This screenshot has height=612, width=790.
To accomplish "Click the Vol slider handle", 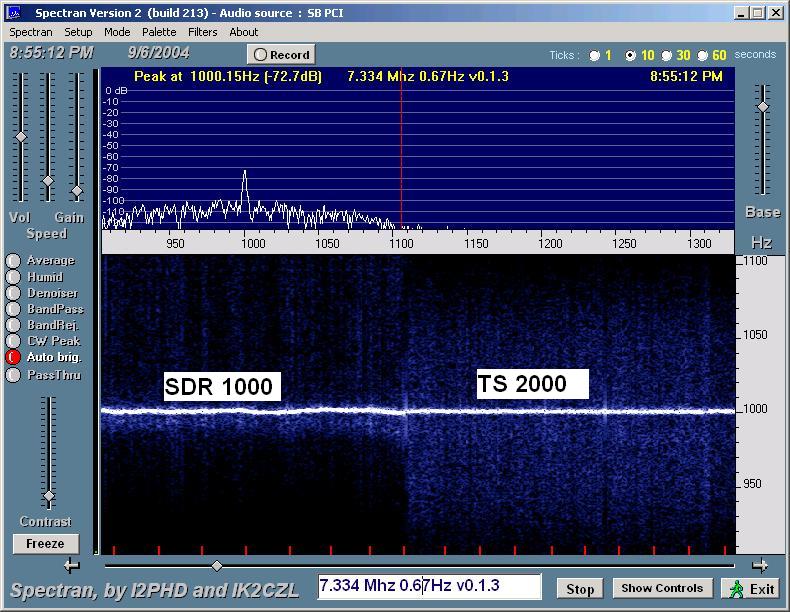I will (20, 137).
